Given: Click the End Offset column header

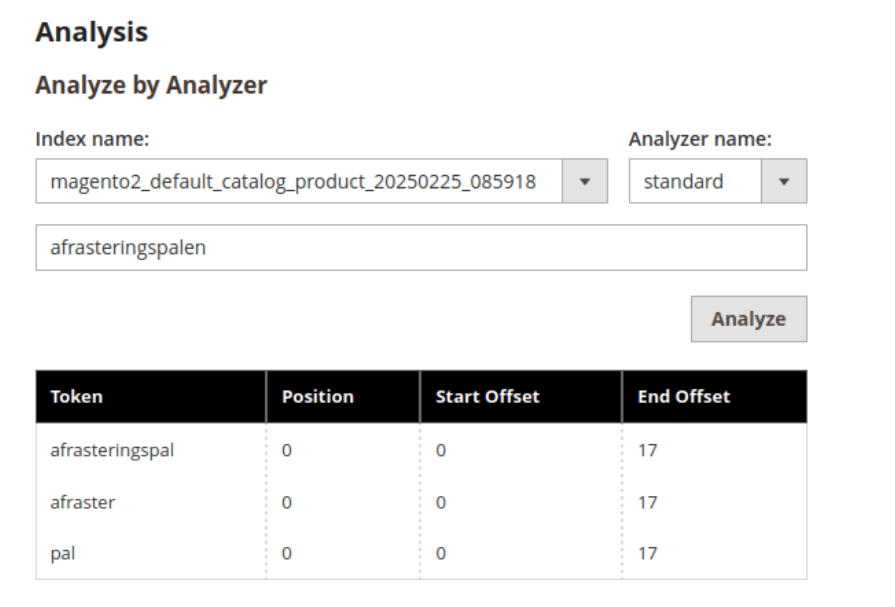Looking at the screenshot, I should pos(683,397).
